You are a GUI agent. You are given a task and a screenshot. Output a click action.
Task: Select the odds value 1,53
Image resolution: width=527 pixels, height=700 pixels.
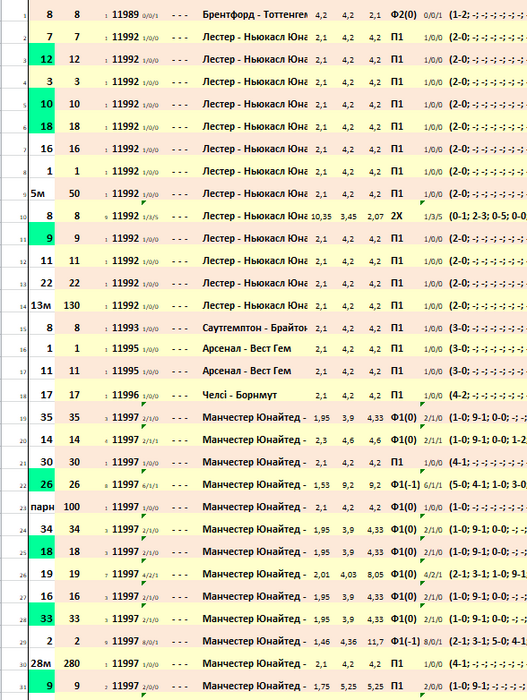321,485
